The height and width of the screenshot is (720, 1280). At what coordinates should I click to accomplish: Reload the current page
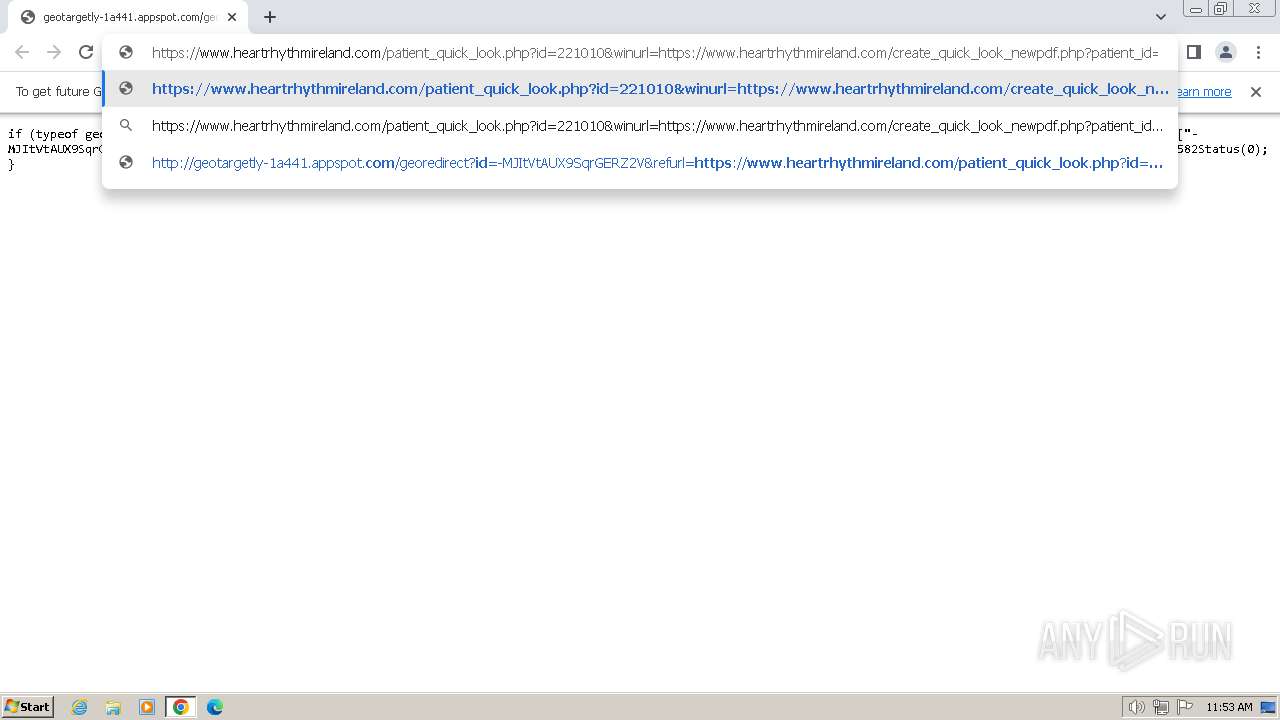[86, 52]
